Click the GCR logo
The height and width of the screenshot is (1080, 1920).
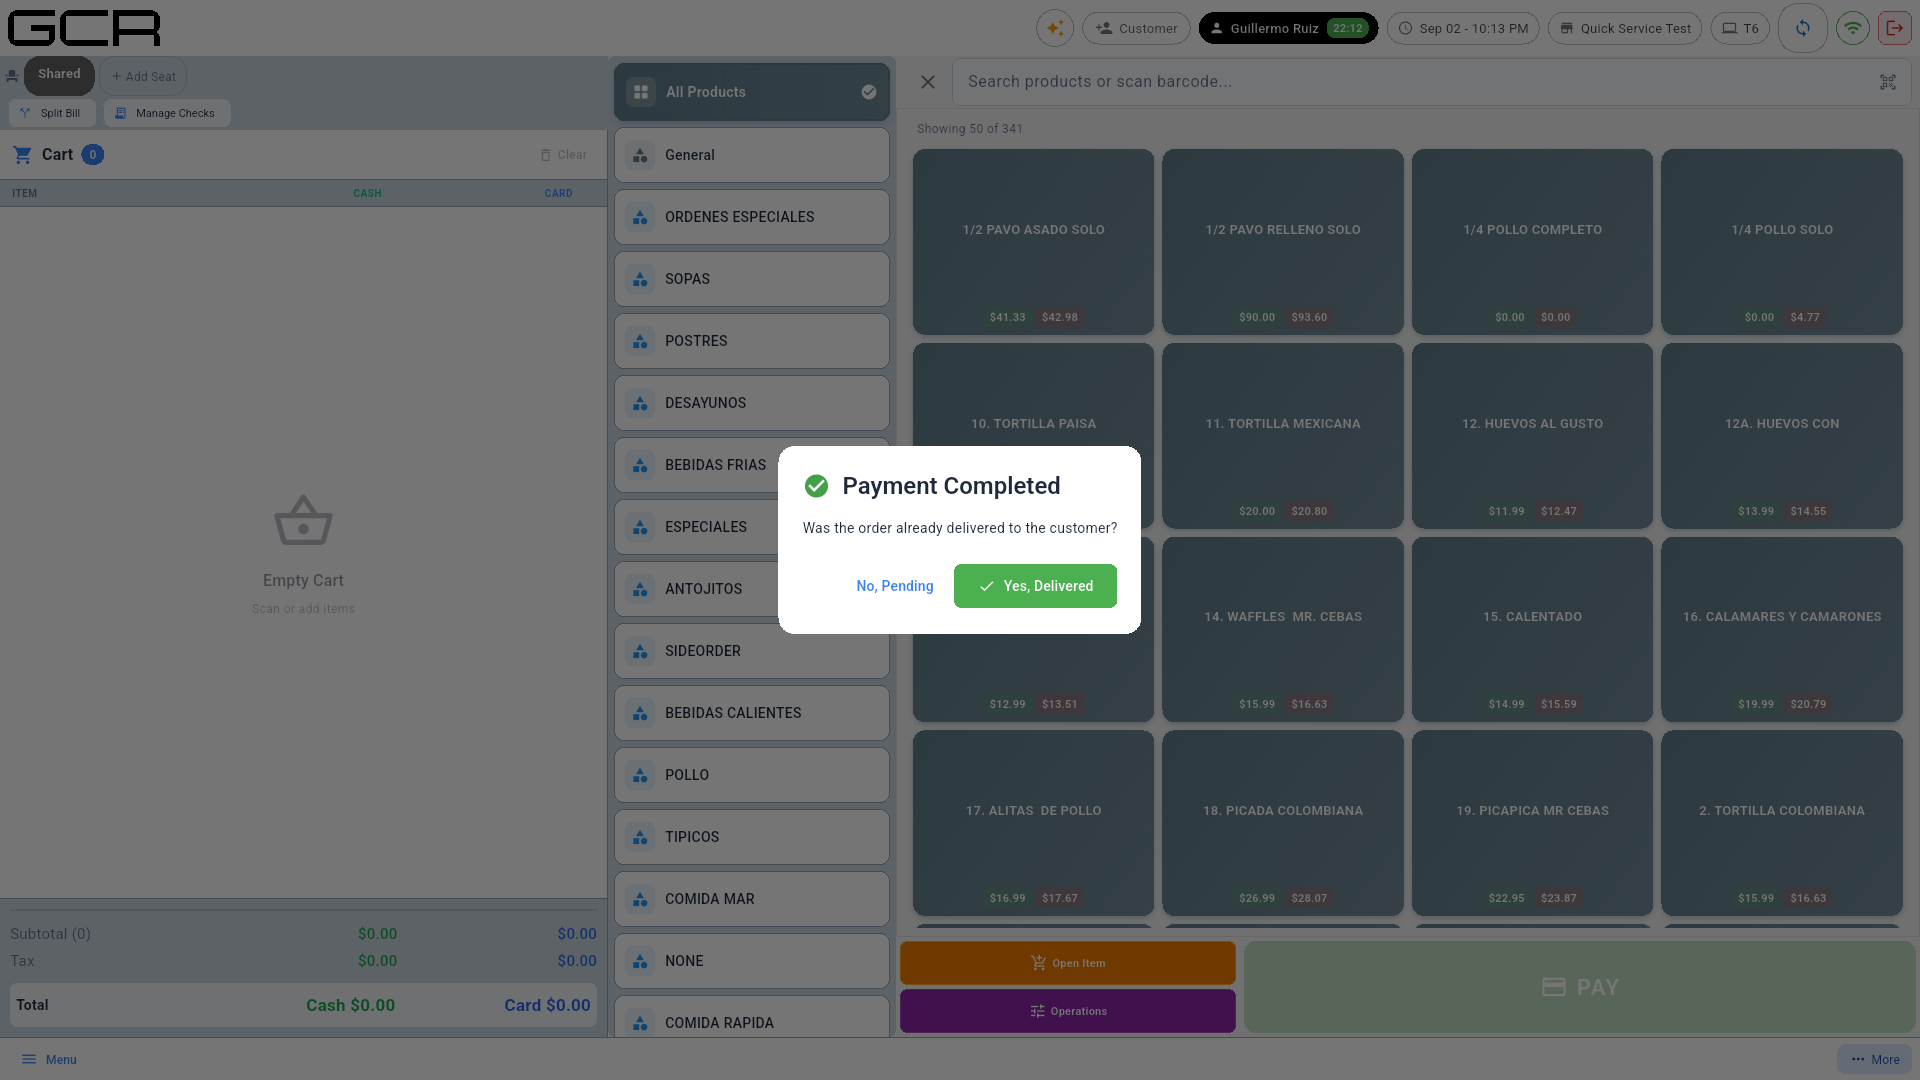84,28
